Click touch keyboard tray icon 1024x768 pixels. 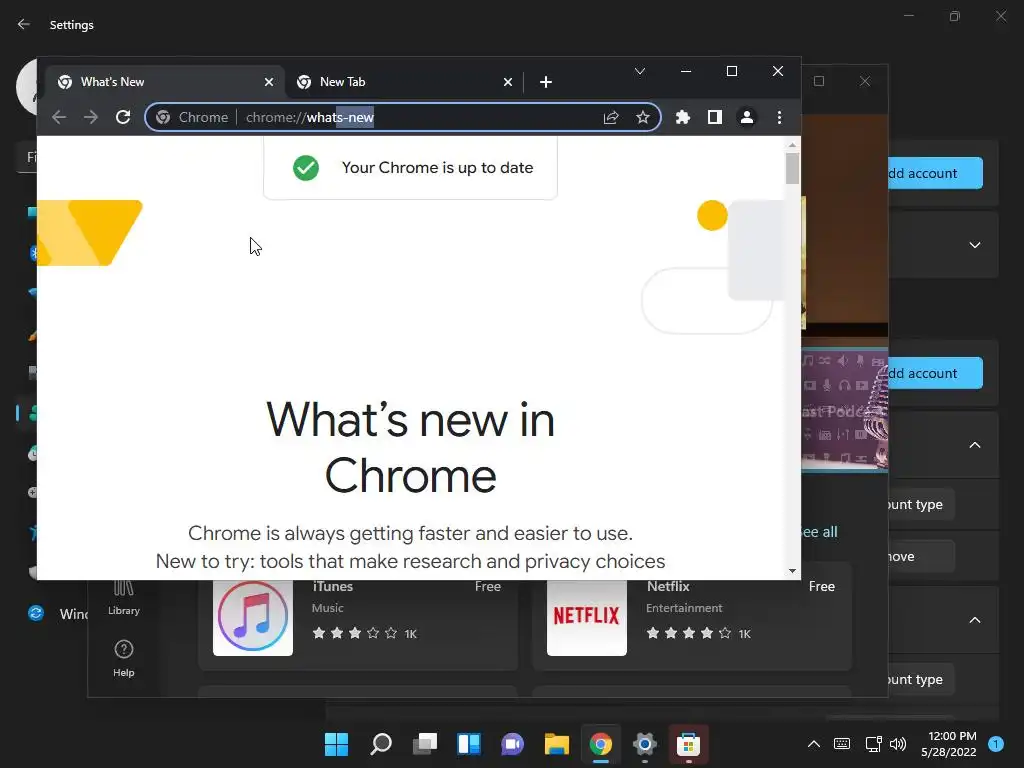pos(842,744)
